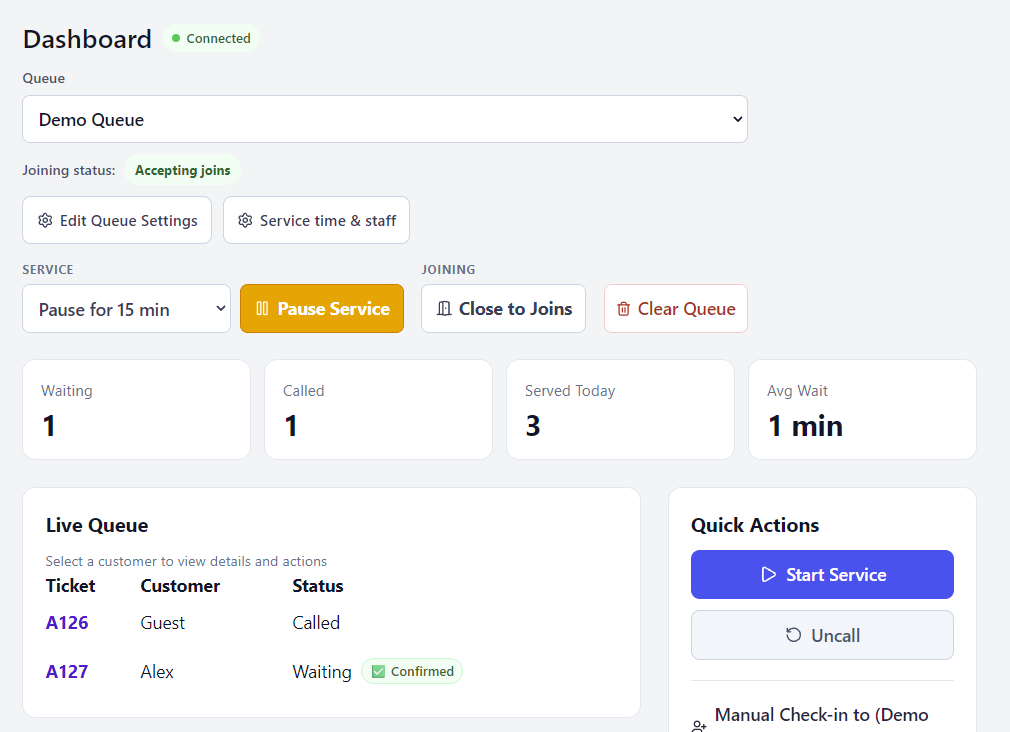Click the undo arrow icon on Uncall
The image size is (1010, 732).
click(794, 635)
